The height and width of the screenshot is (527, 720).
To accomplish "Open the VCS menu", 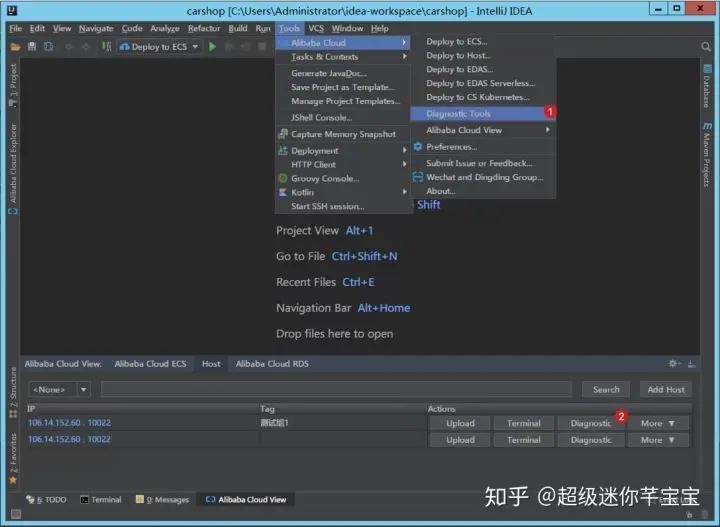I will tap(316, 28).
